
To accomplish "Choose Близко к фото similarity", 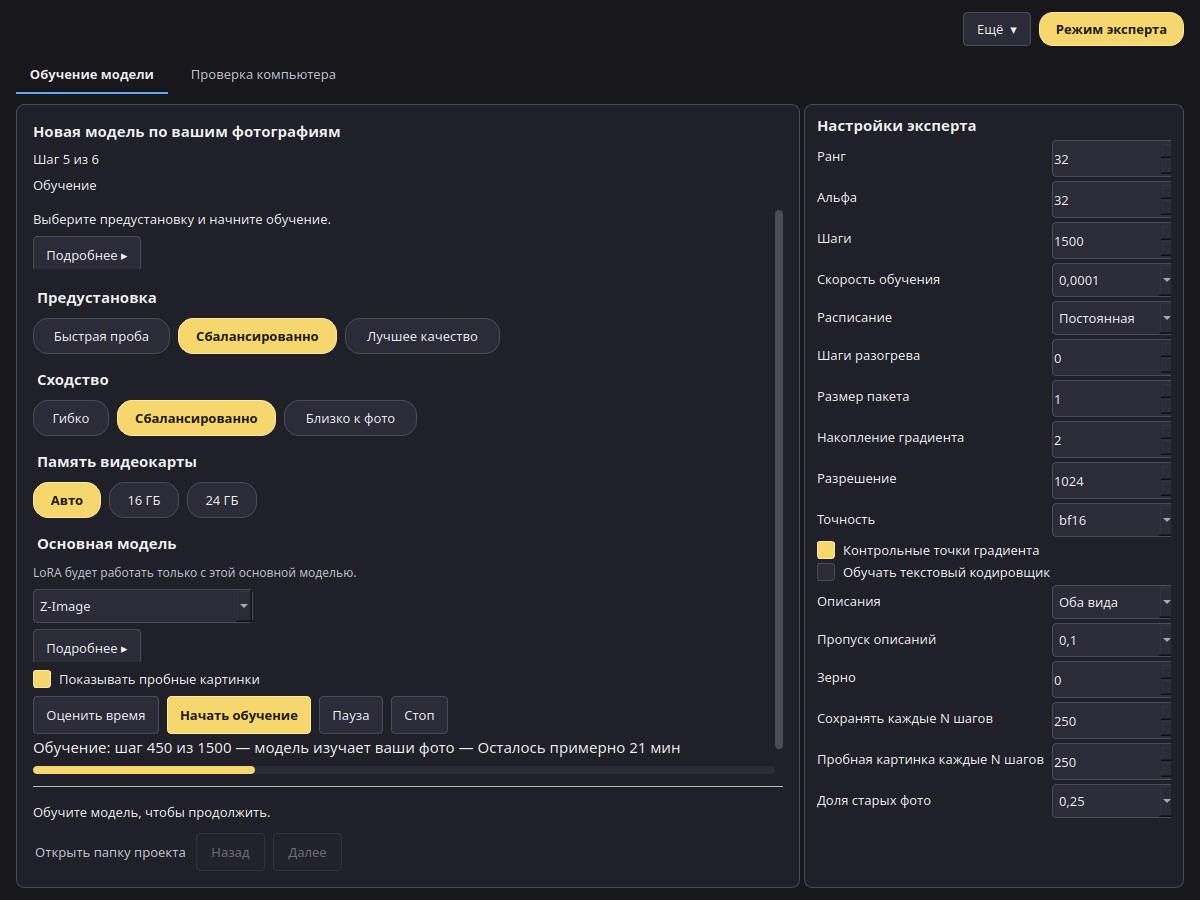I will pos(350,418).
